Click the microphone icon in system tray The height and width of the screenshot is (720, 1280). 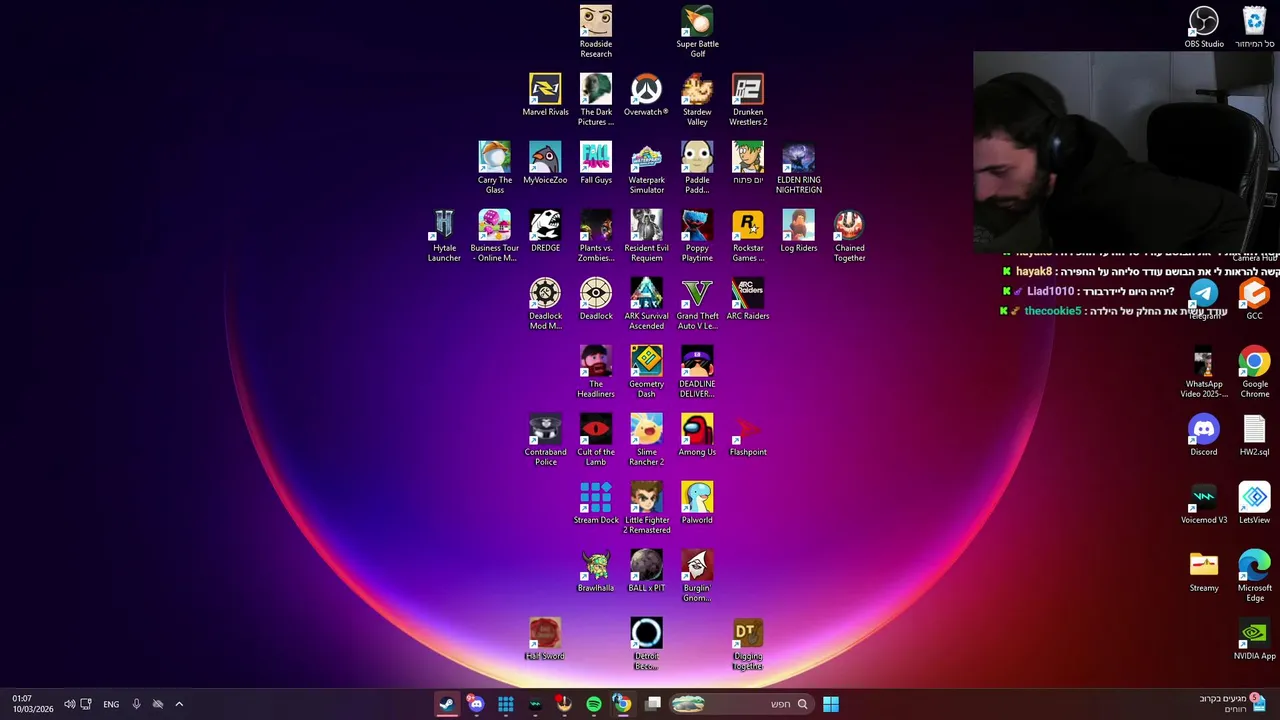click(x=136, y=704)
